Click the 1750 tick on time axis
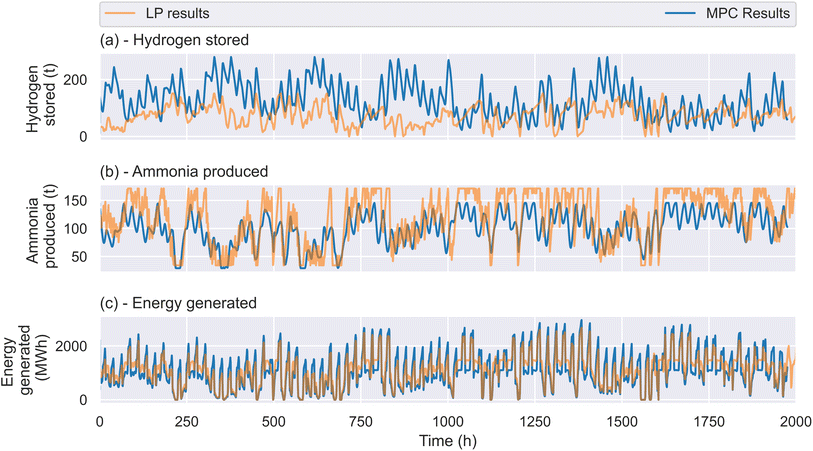The height and width of the screenshot is (451, 813). click(x=709, y=422)
